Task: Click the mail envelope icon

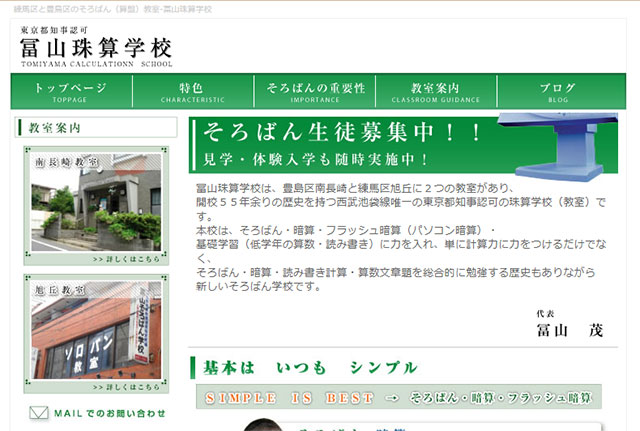Action: [38, 412]
